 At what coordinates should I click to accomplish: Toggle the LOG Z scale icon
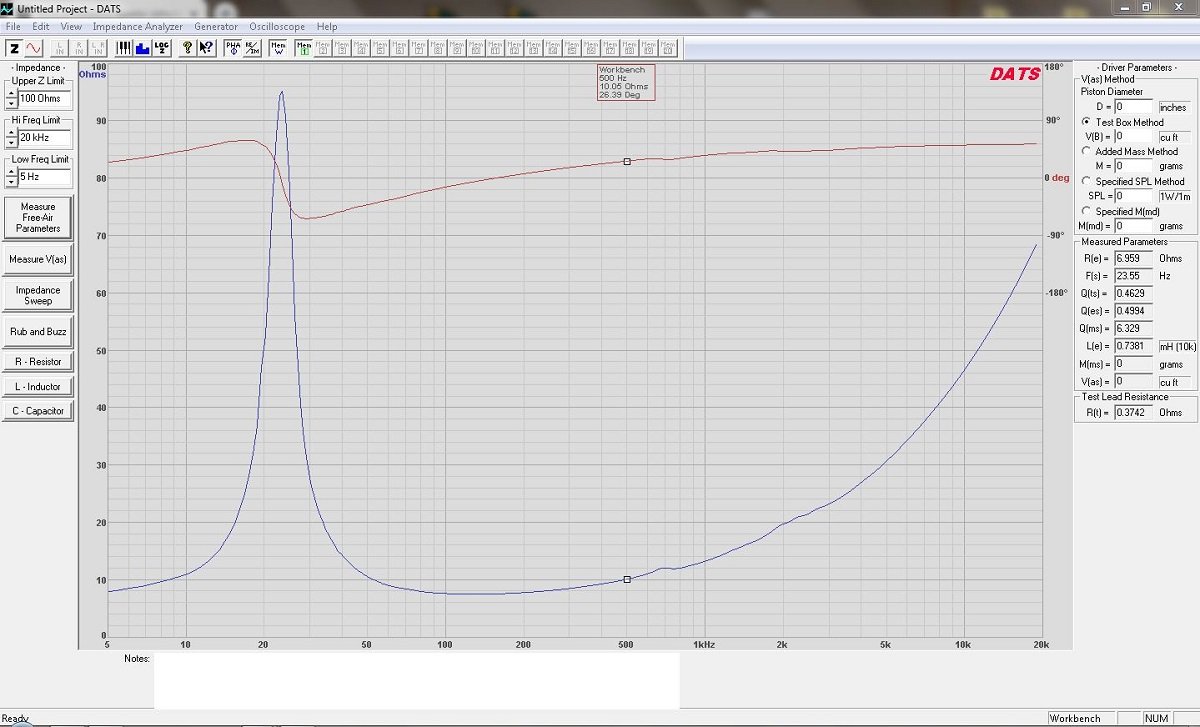coord(161,47)
